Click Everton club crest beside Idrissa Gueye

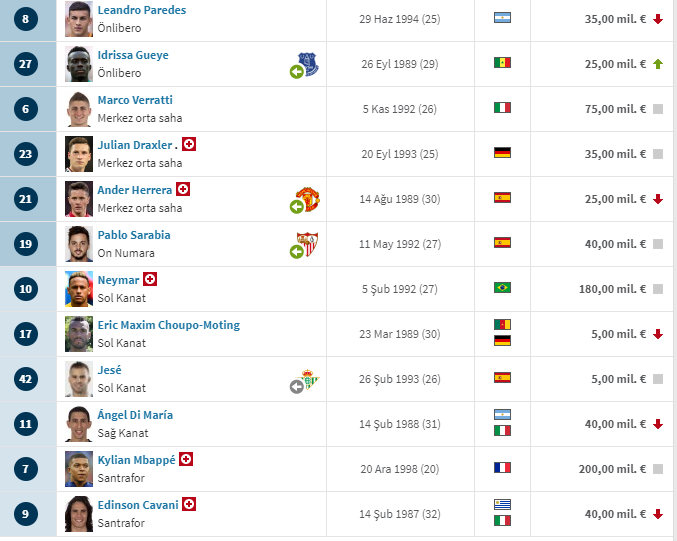coord(308,64)
